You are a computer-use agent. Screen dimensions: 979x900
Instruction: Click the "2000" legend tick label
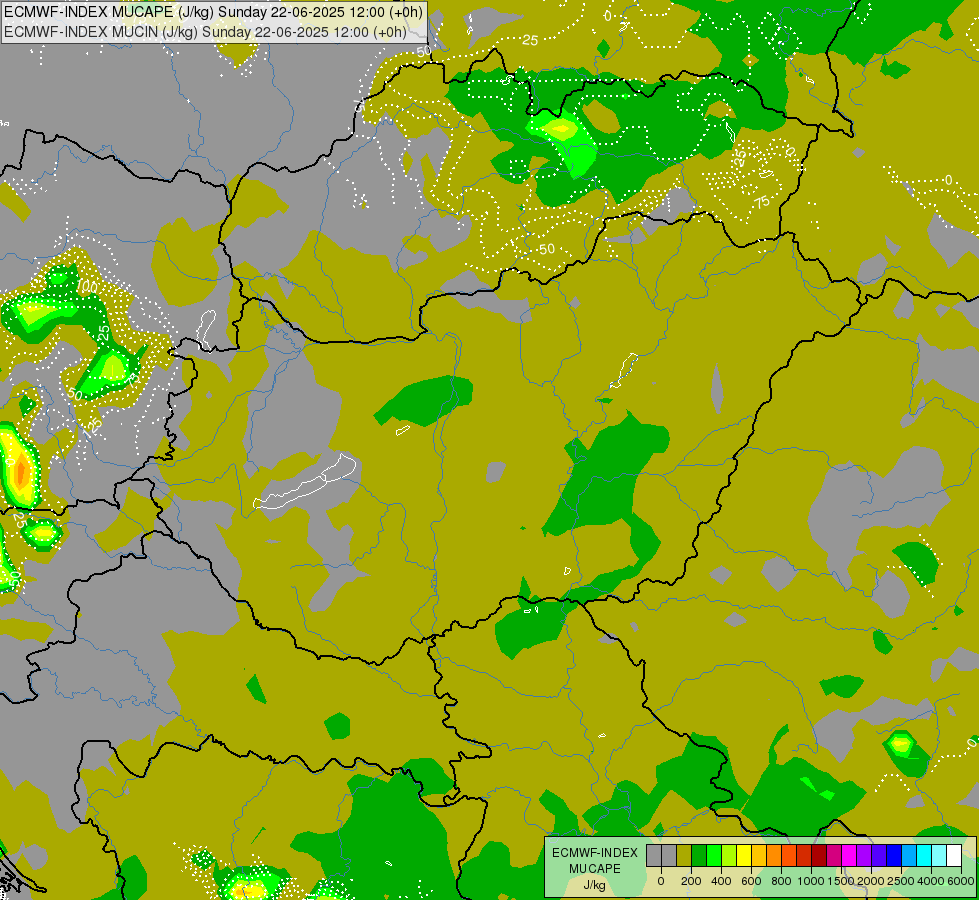(871, 881)
